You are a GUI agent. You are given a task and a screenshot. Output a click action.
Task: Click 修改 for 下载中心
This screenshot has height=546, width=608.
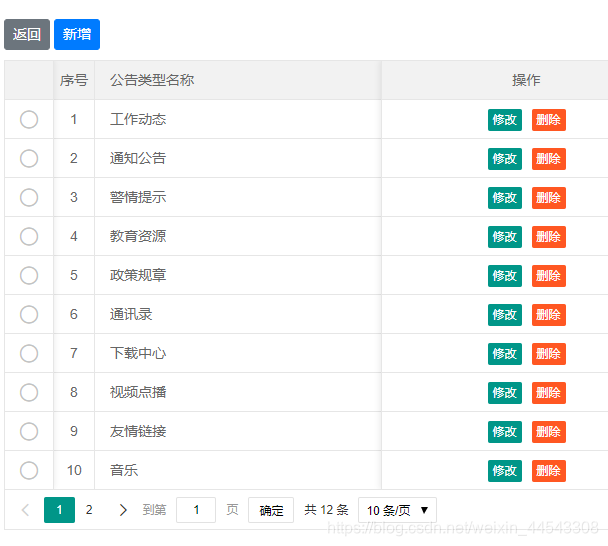click(505, 354)
